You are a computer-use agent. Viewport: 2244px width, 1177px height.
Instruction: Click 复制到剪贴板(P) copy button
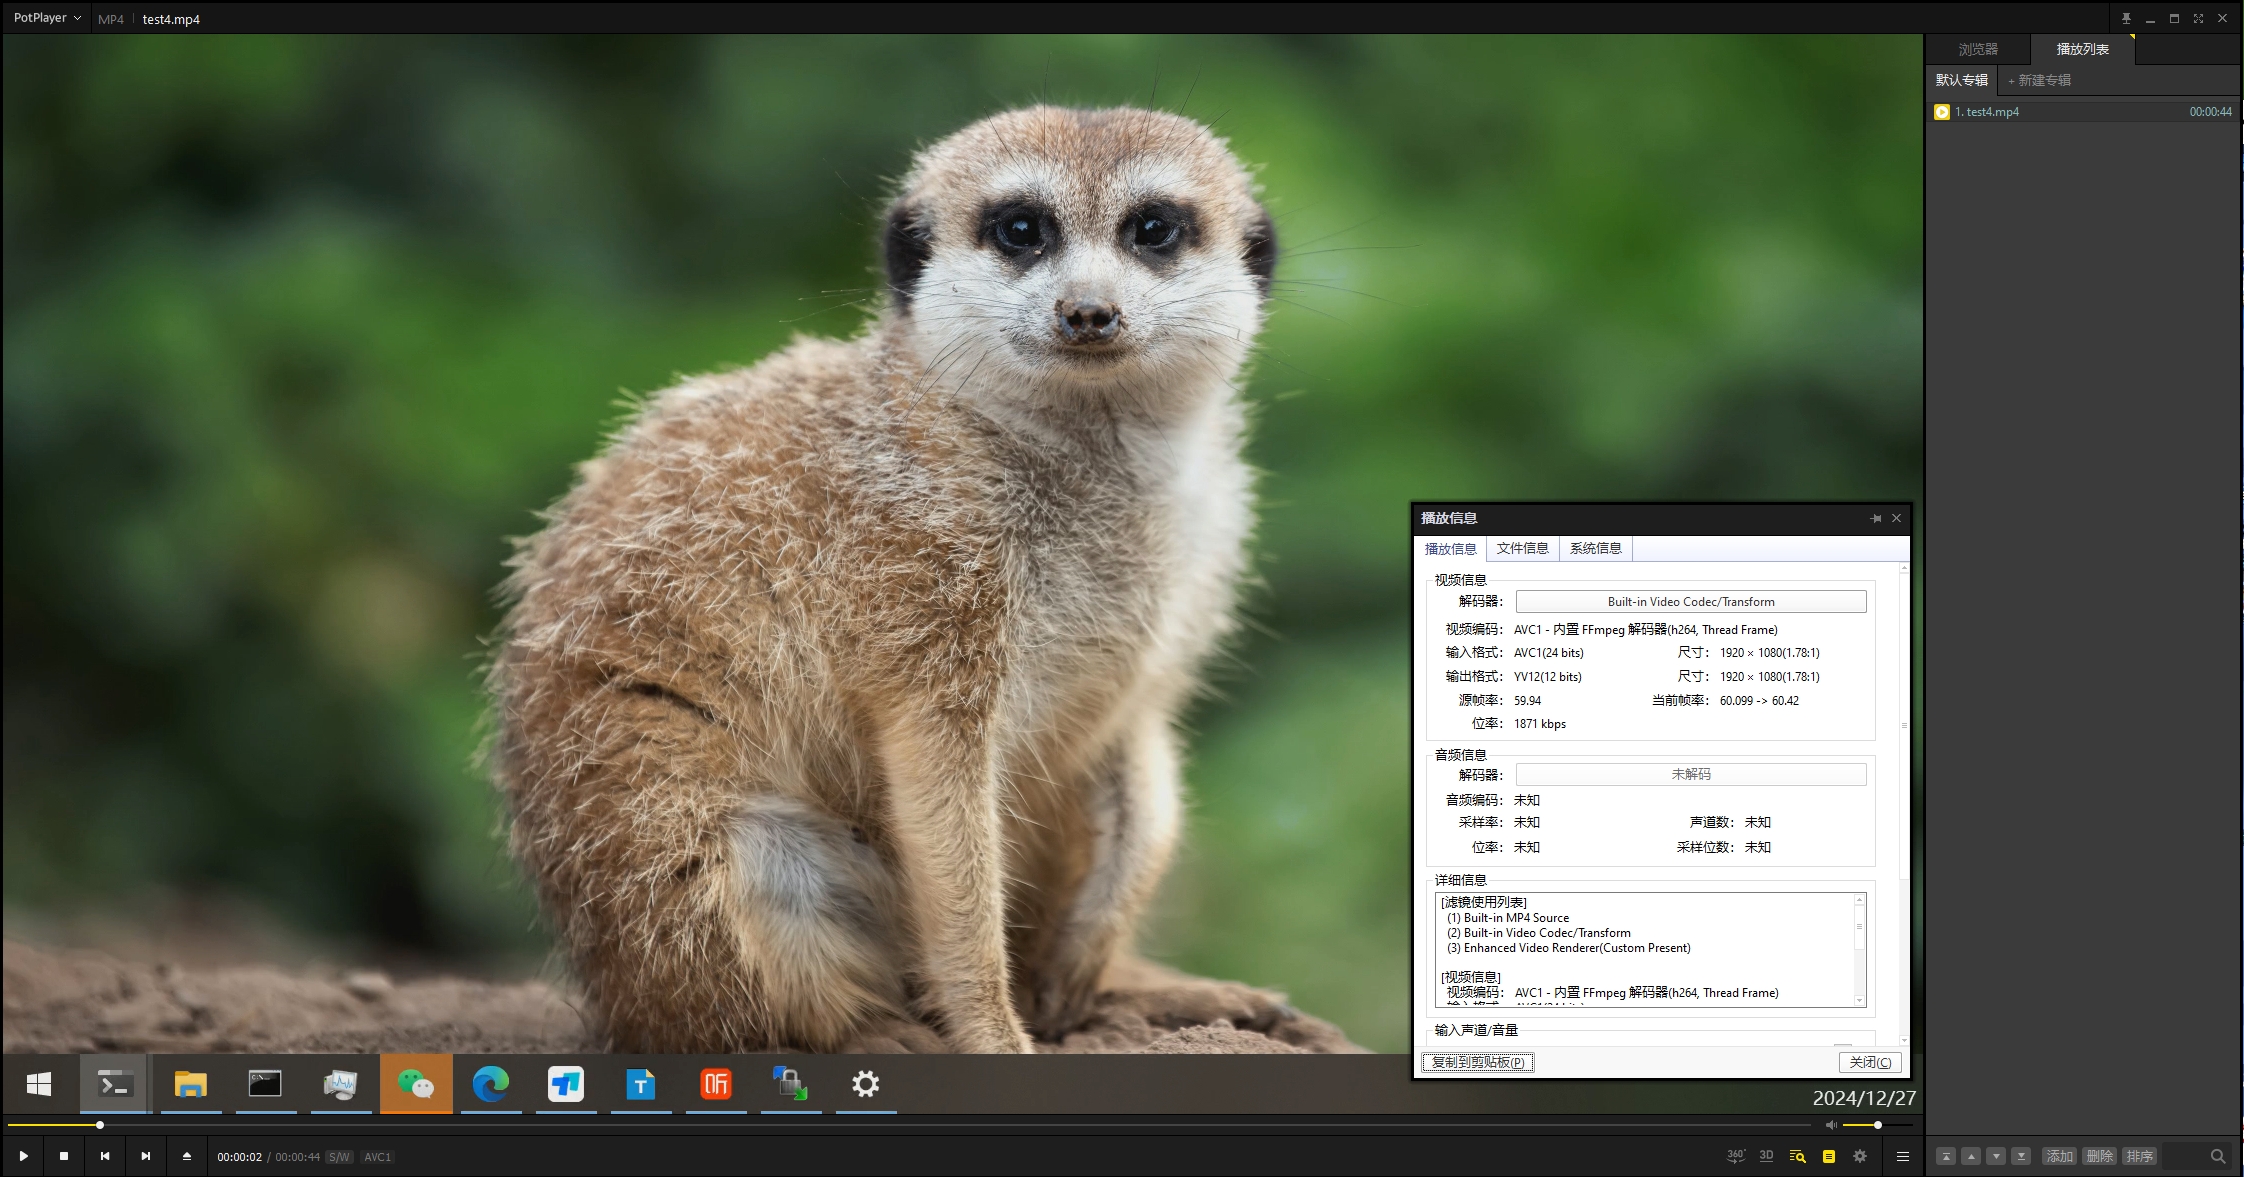1478,1062
